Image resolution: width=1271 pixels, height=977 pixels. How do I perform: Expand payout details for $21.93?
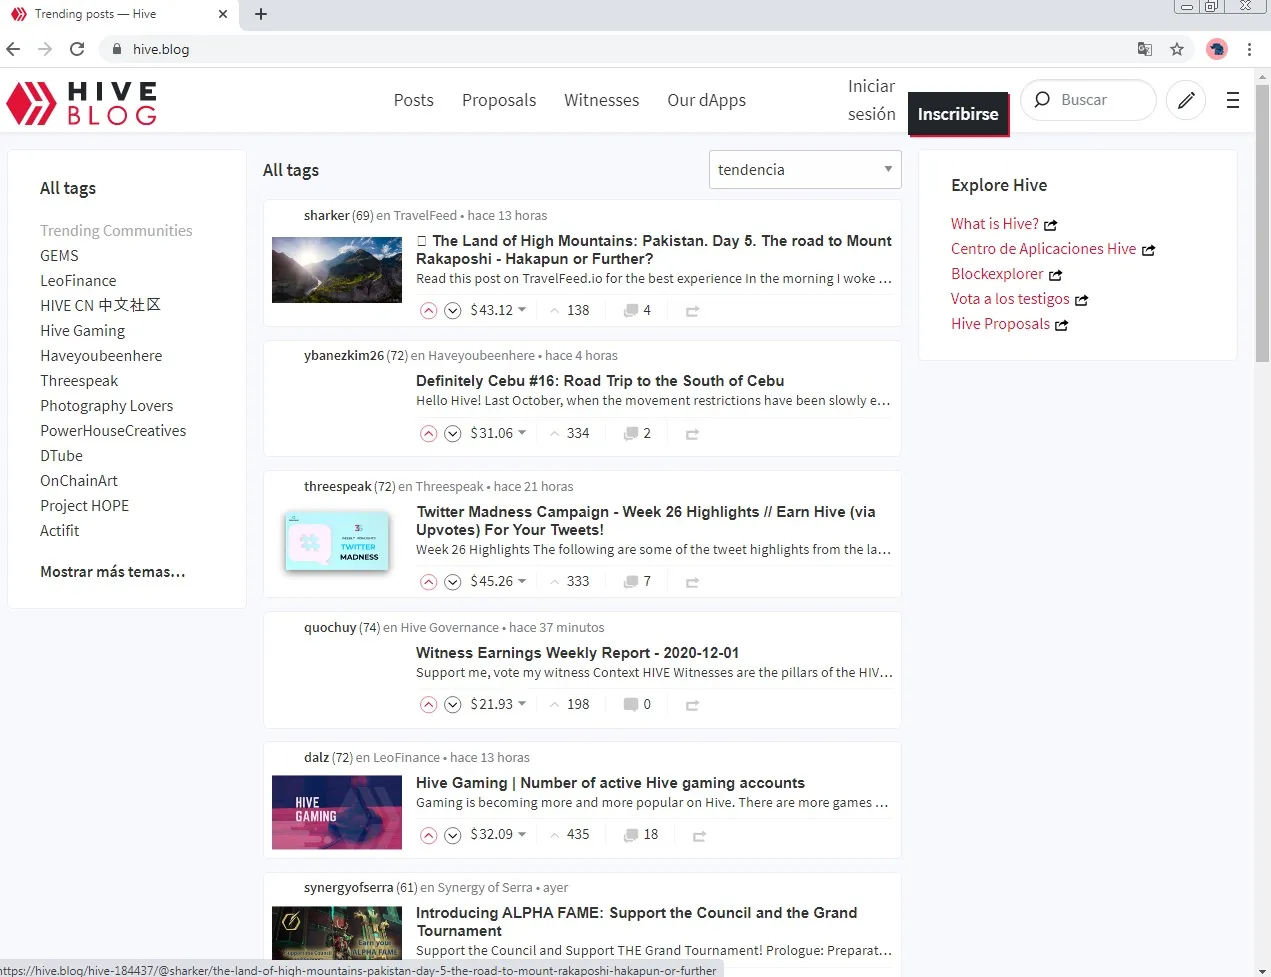pyautogui.click(x=498, y=704)
